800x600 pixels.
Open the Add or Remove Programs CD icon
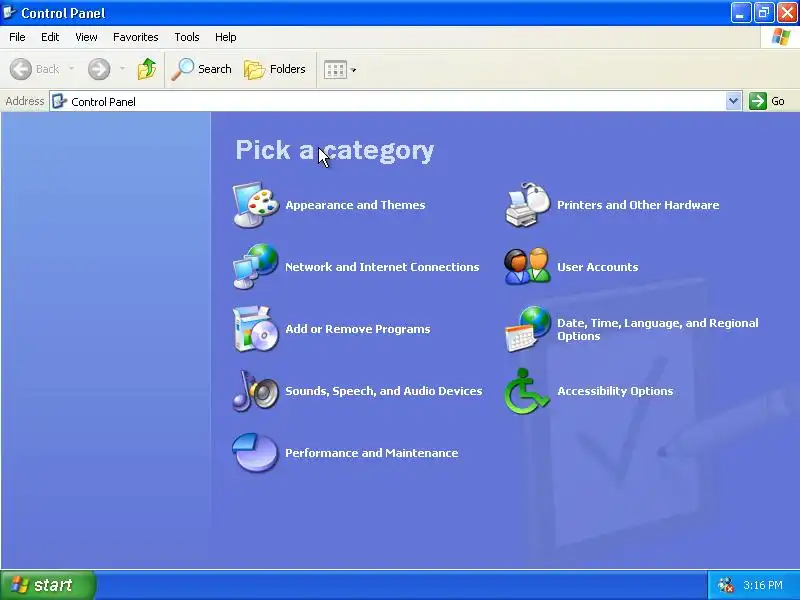click(256, 329)
